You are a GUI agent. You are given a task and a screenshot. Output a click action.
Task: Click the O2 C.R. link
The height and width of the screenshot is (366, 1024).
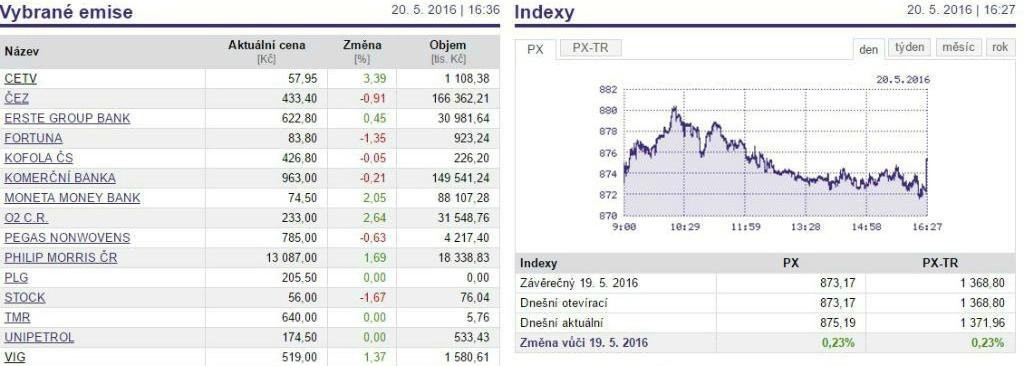(26, 218)
